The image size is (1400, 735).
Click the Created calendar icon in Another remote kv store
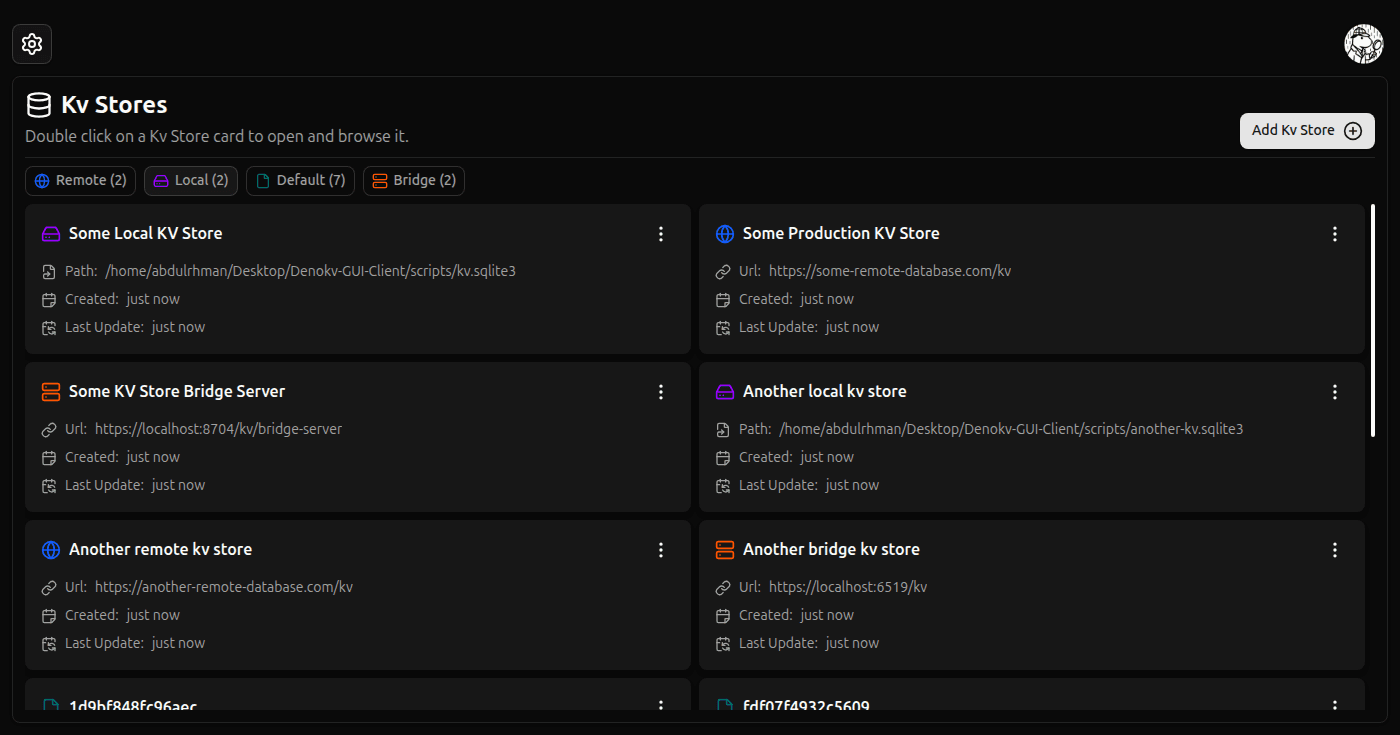(49, 615)
